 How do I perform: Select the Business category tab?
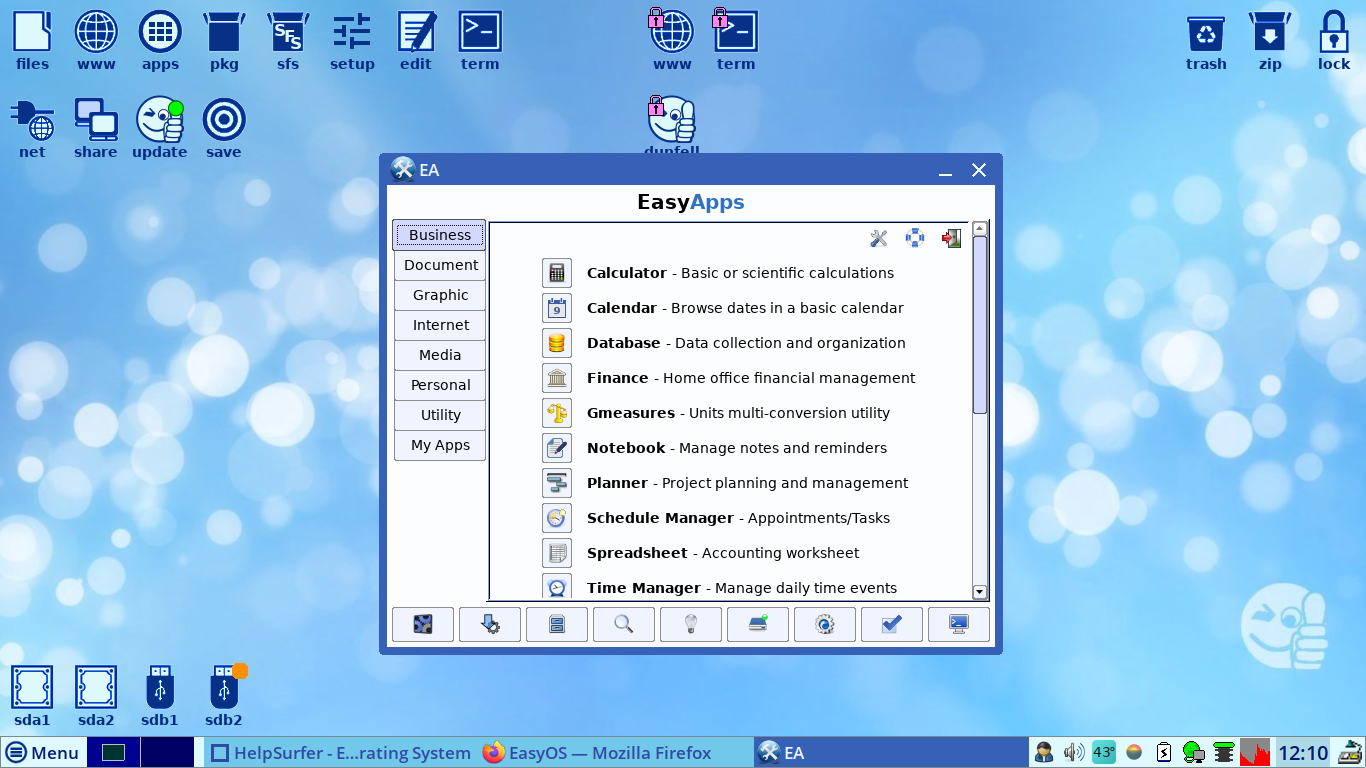point(439,235)
